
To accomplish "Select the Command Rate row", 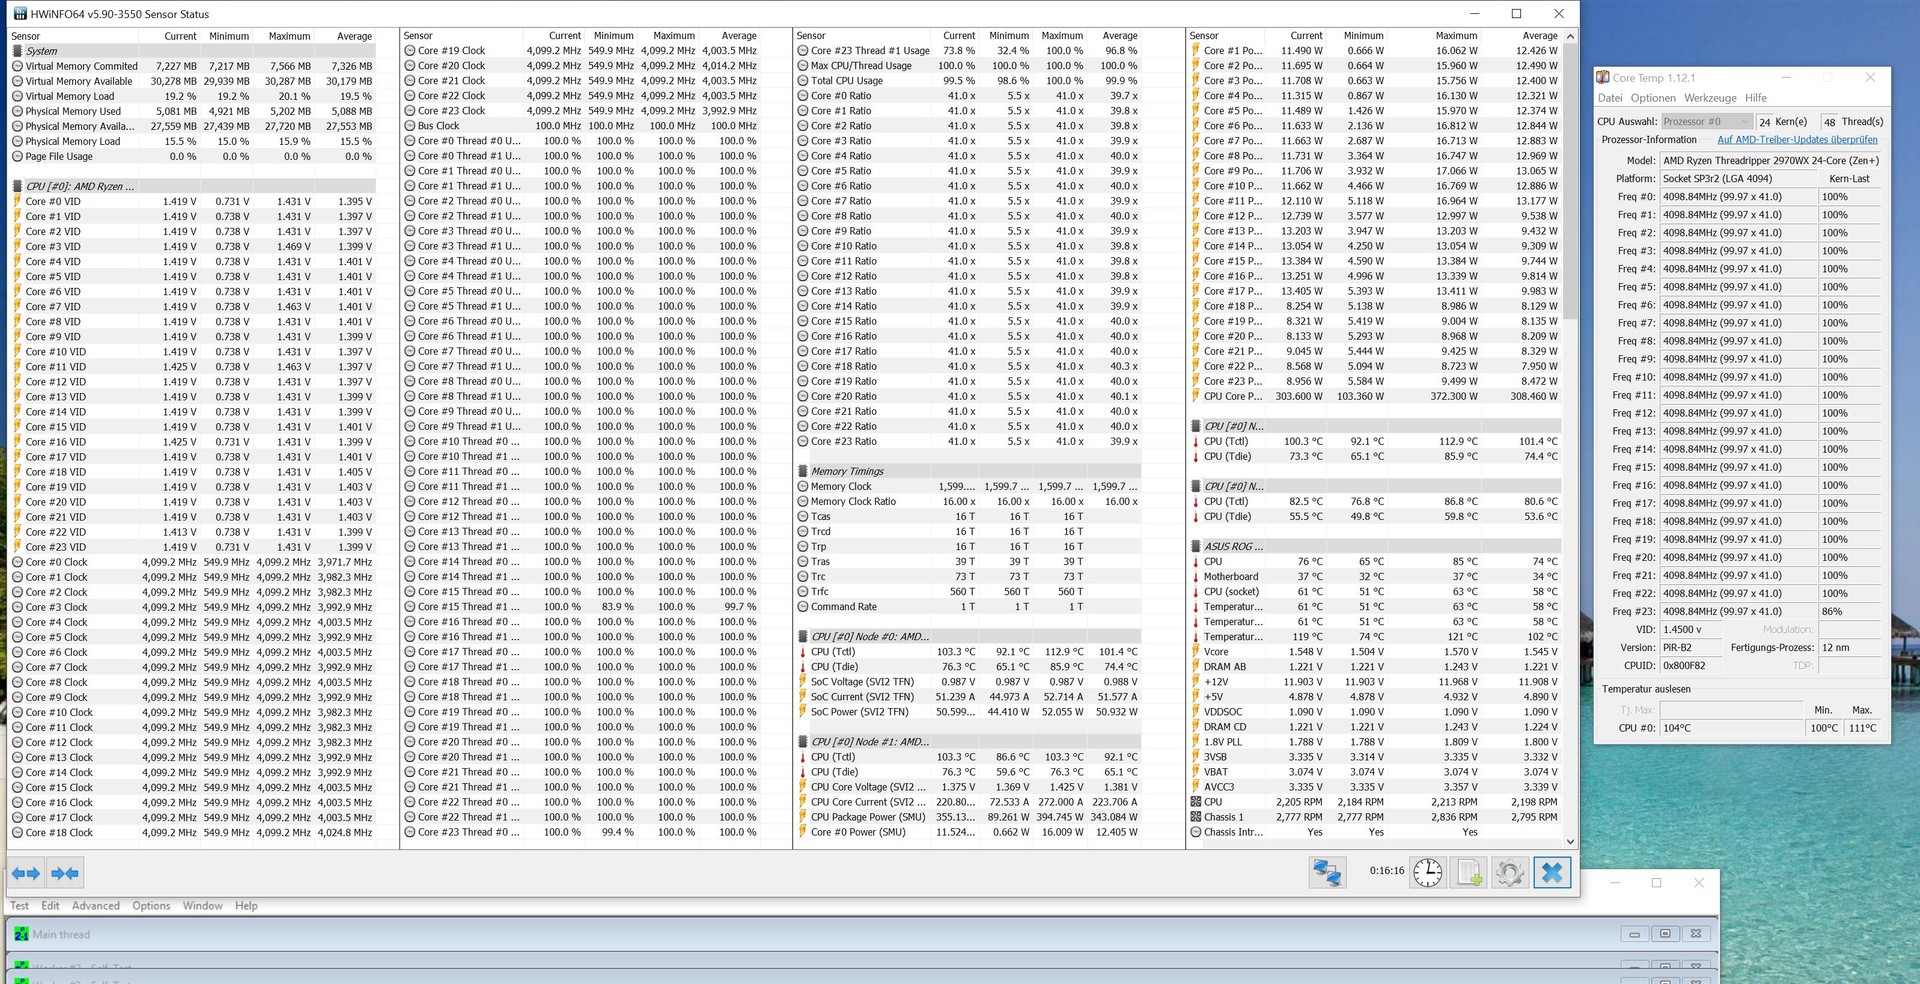I will (x=970, y=607).
